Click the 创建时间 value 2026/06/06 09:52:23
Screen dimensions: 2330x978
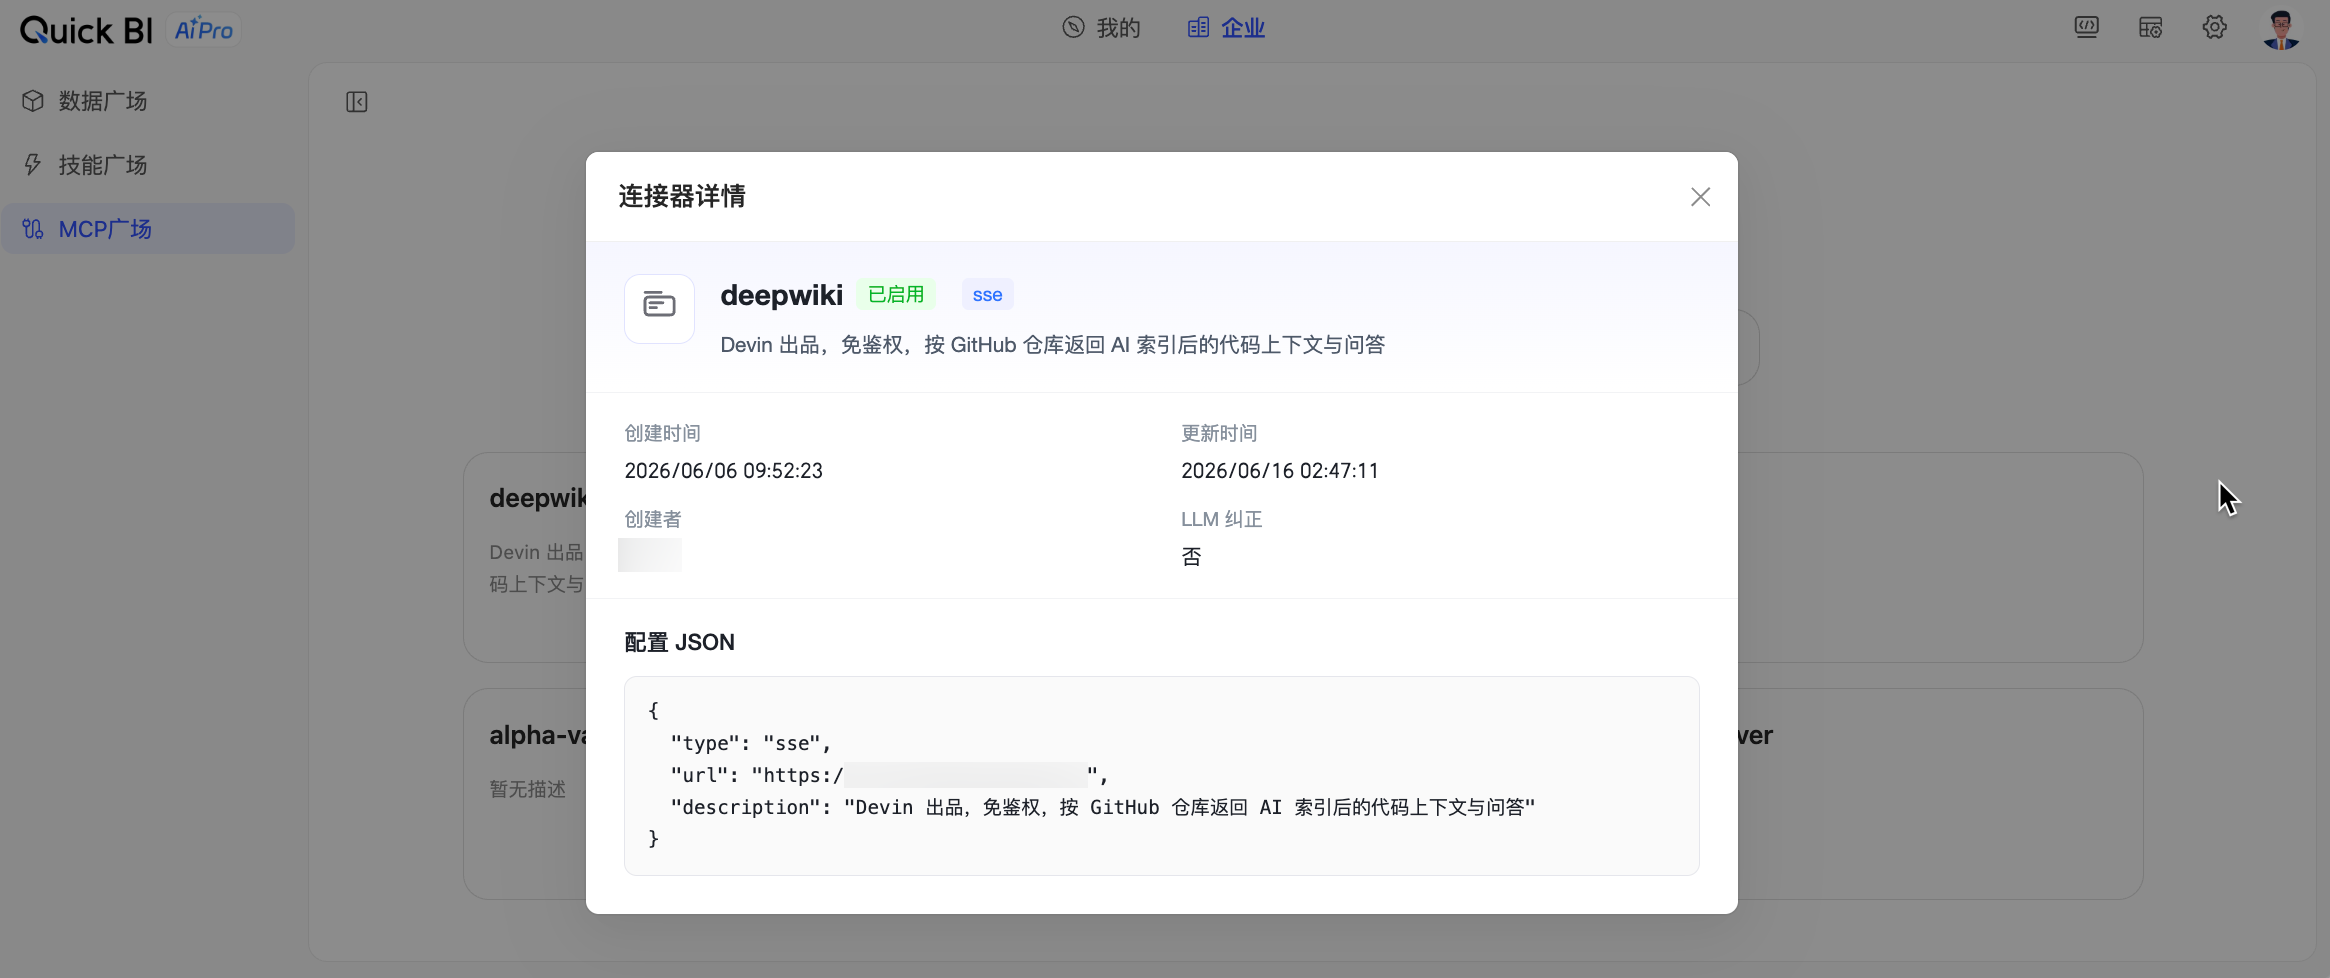pyautogui.click(x=723, y=471)
